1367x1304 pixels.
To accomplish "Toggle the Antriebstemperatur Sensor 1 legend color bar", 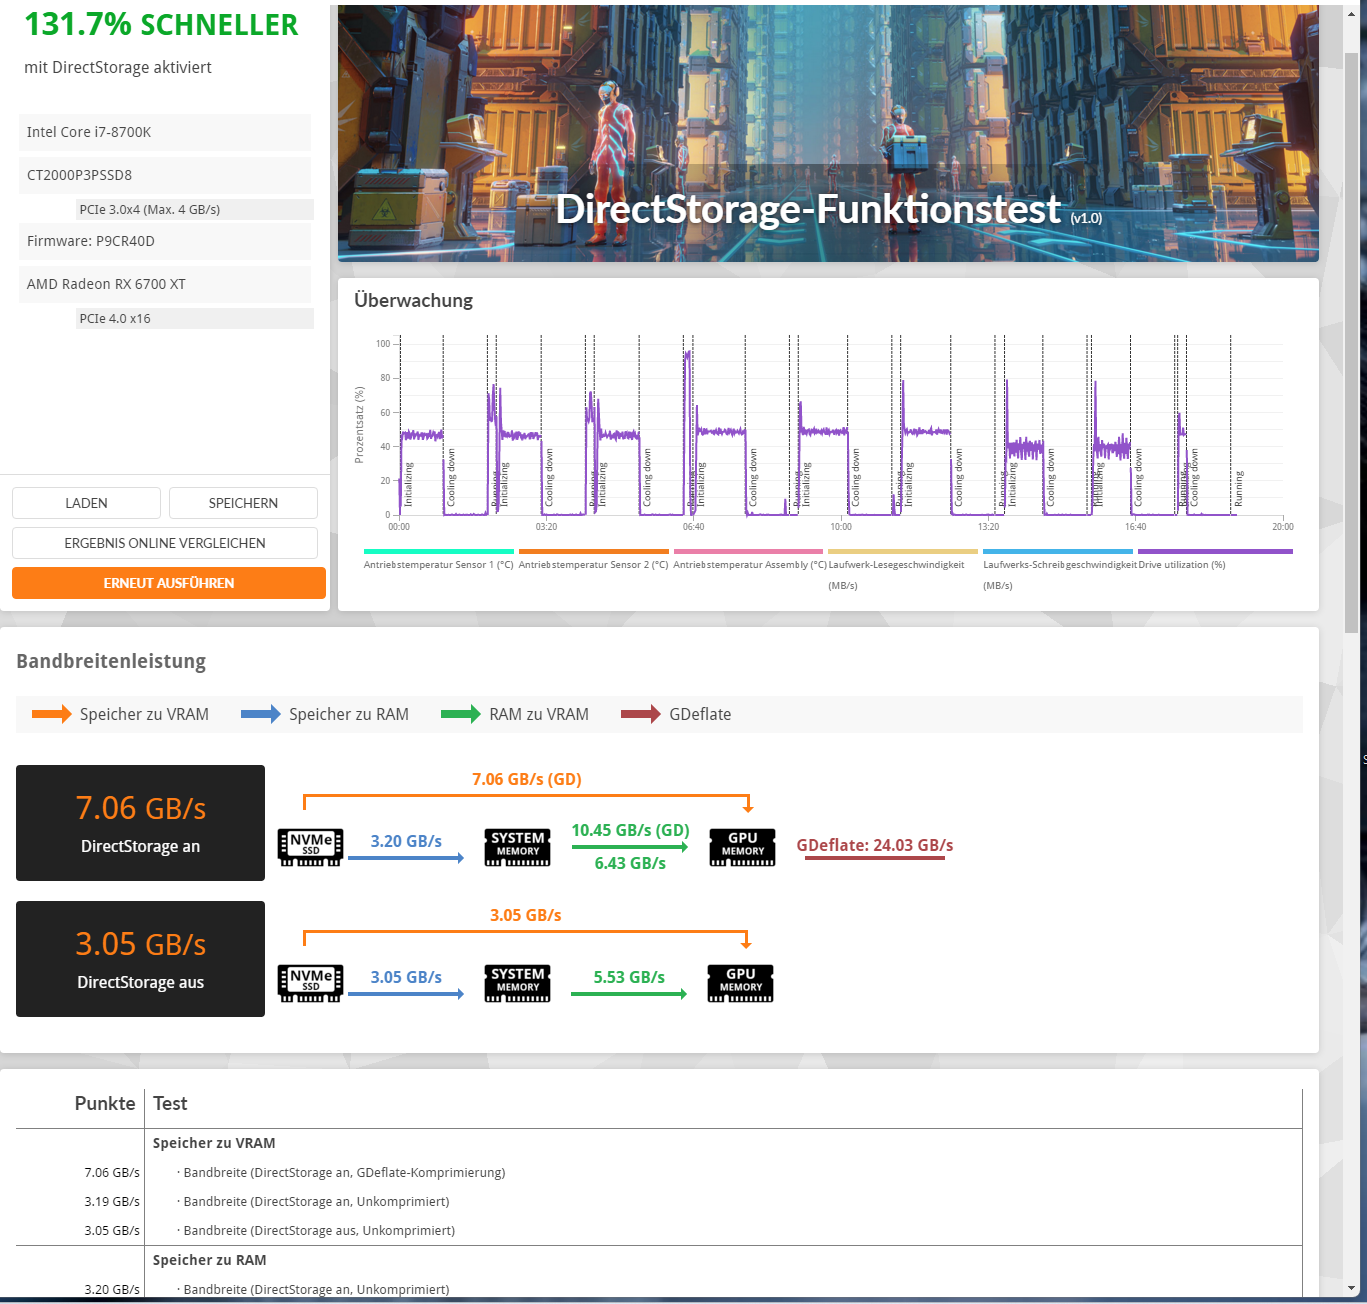I will (439, 551).
